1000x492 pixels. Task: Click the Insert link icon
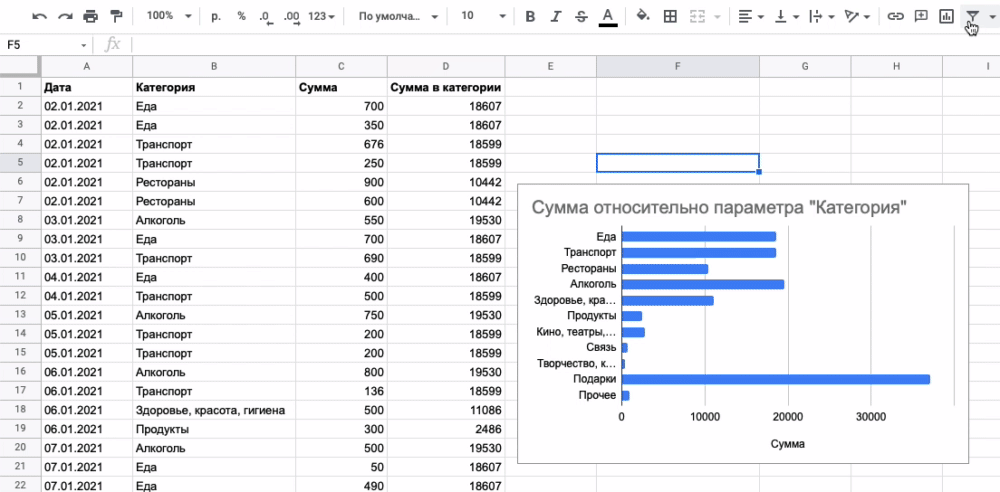[x=896, y=17]
